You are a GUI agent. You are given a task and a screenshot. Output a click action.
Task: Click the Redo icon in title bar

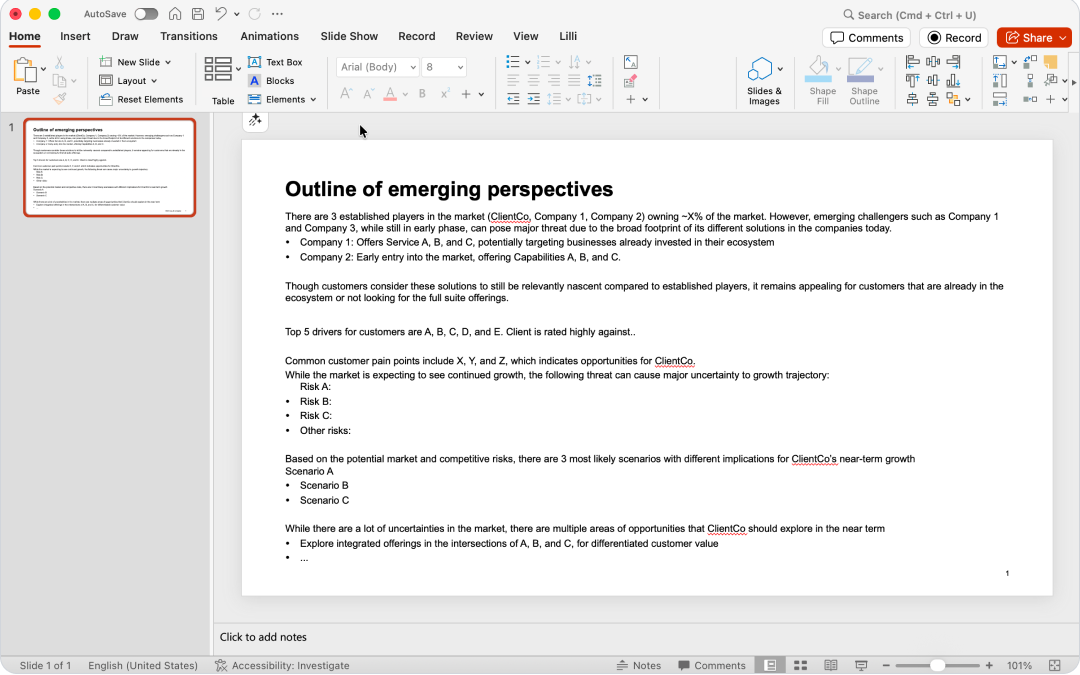[x=254, y=14]
